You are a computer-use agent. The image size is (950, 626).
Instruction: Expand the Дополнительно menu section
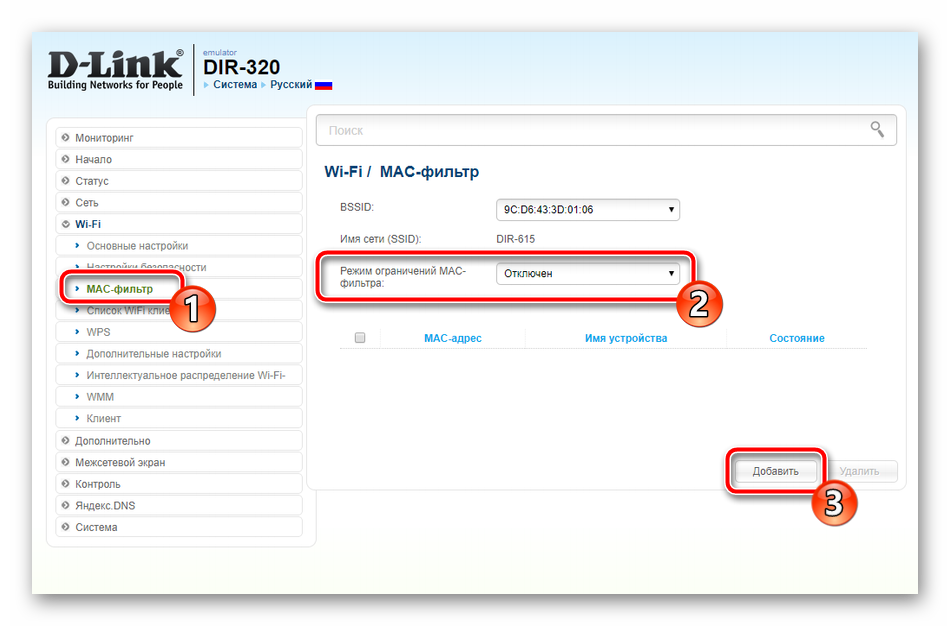coord(179,441)
